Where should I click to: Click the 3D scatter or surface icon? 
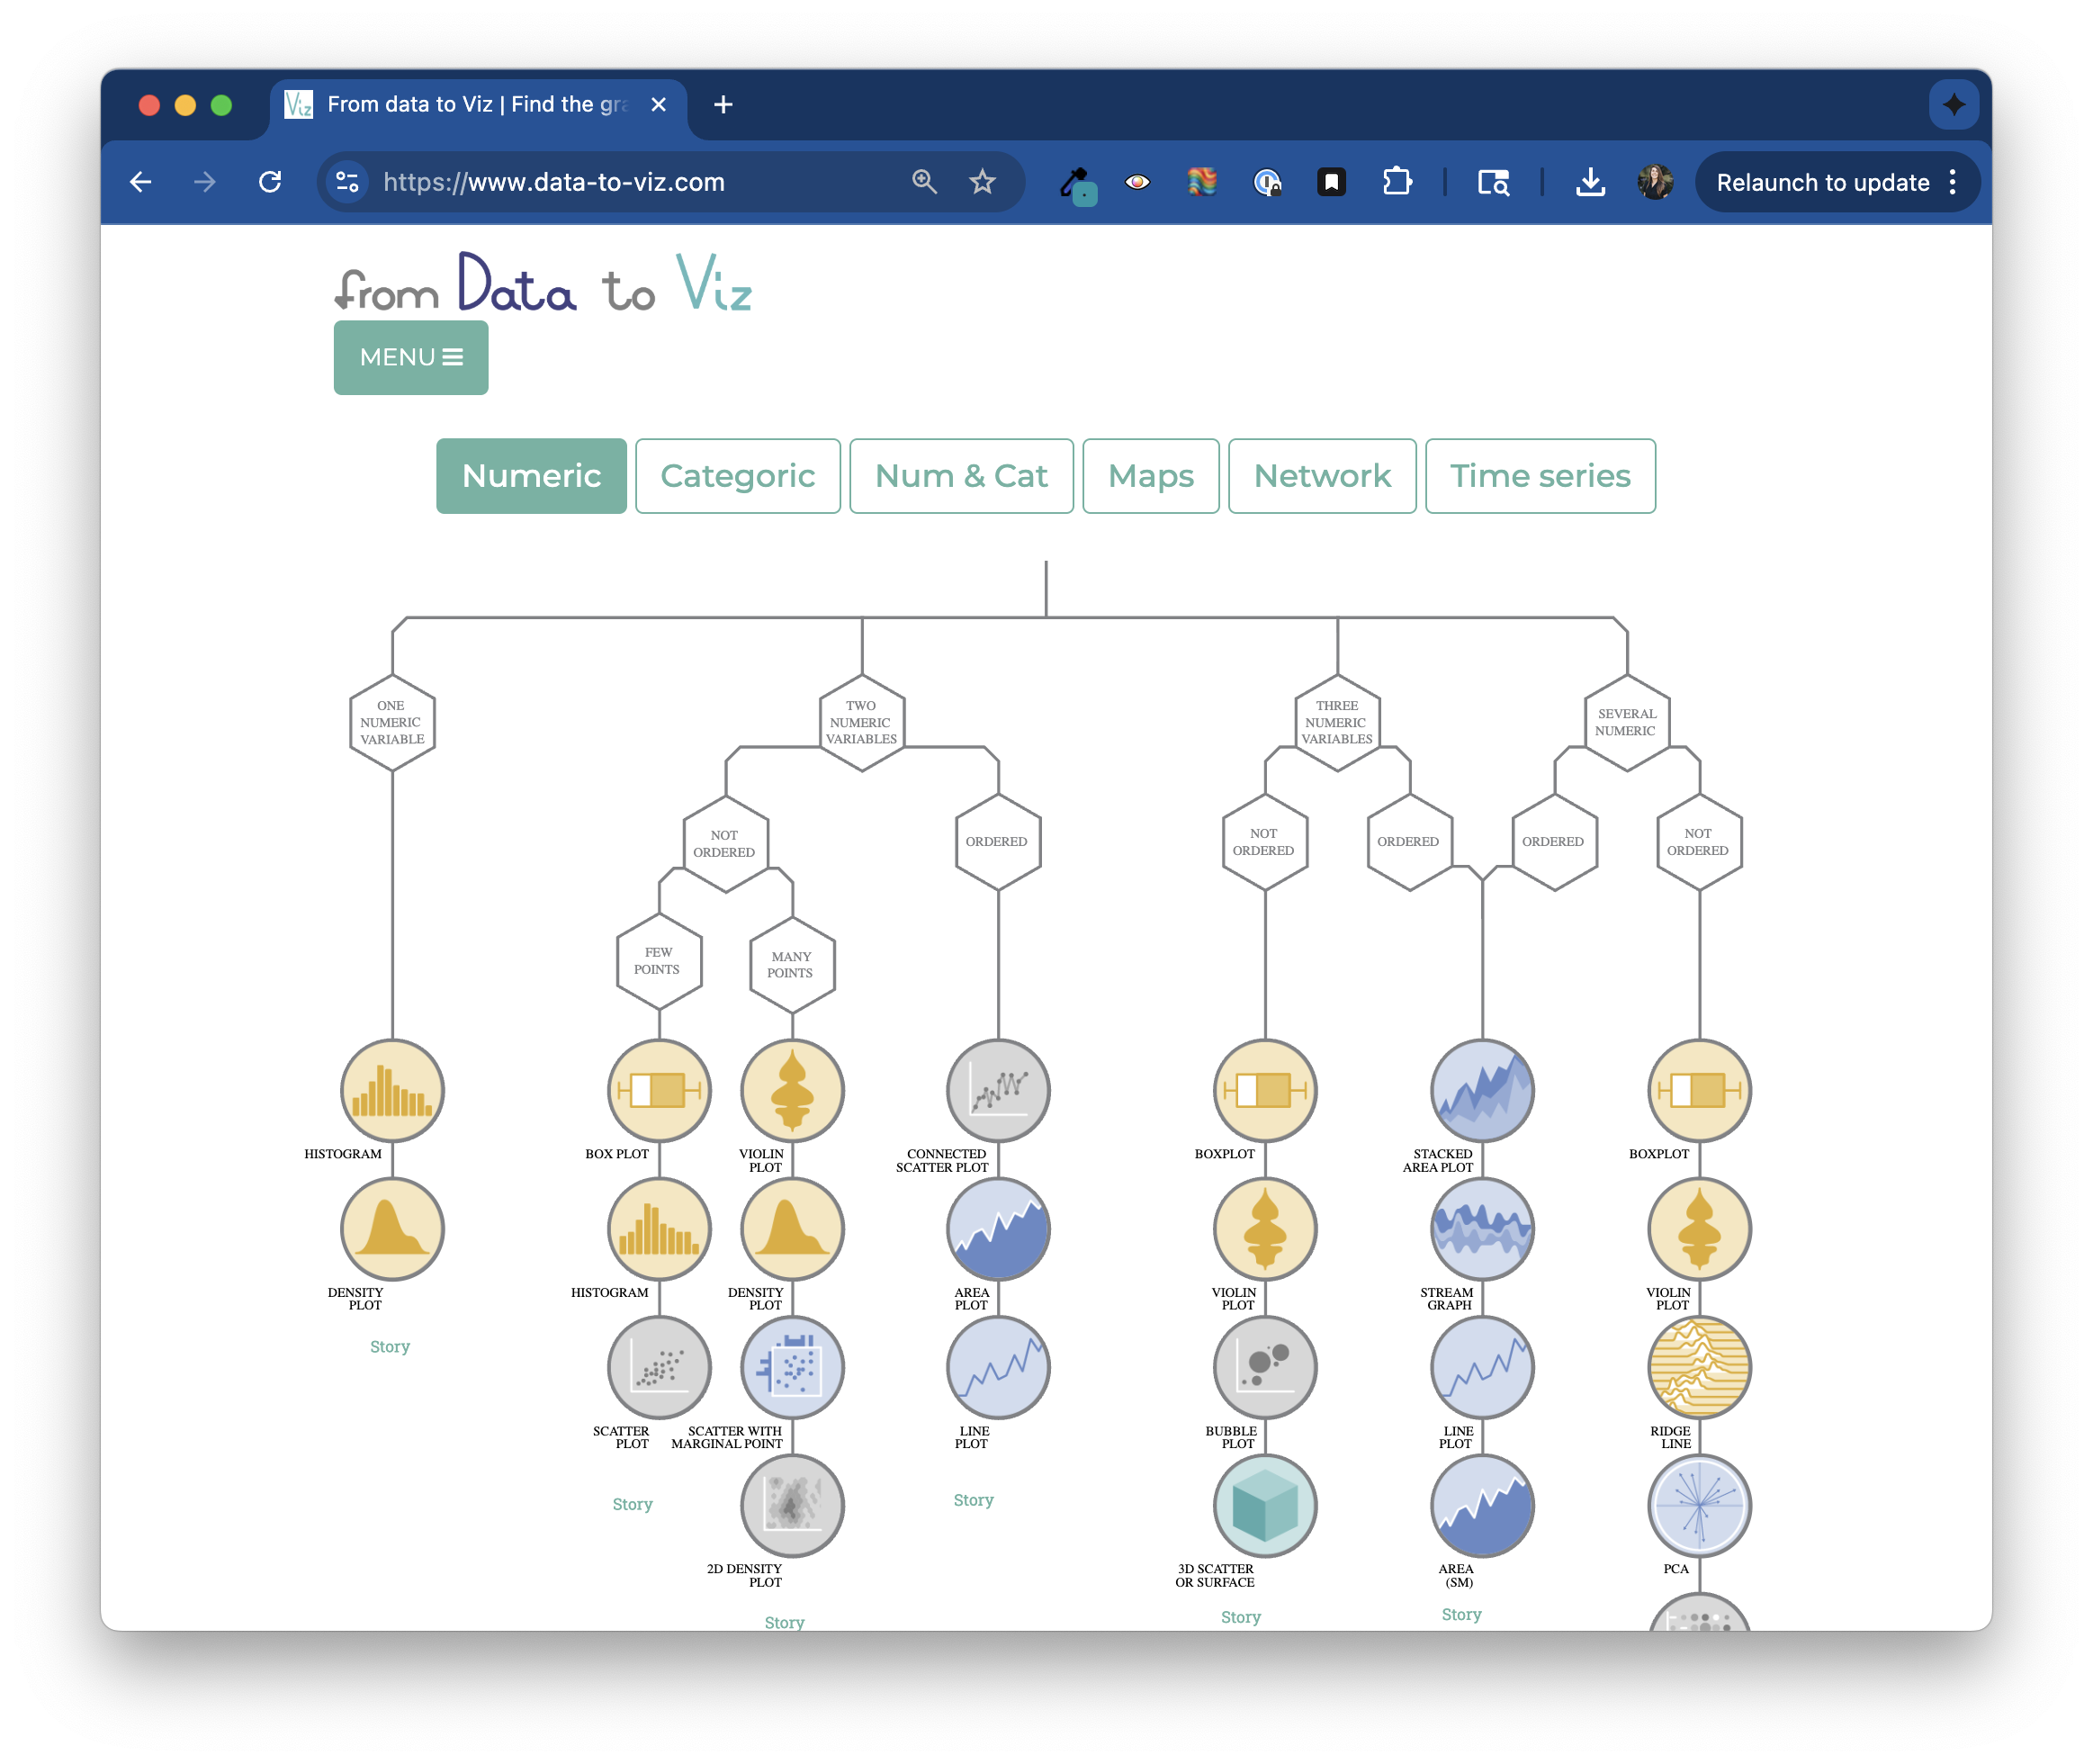coord(1265,1505)
